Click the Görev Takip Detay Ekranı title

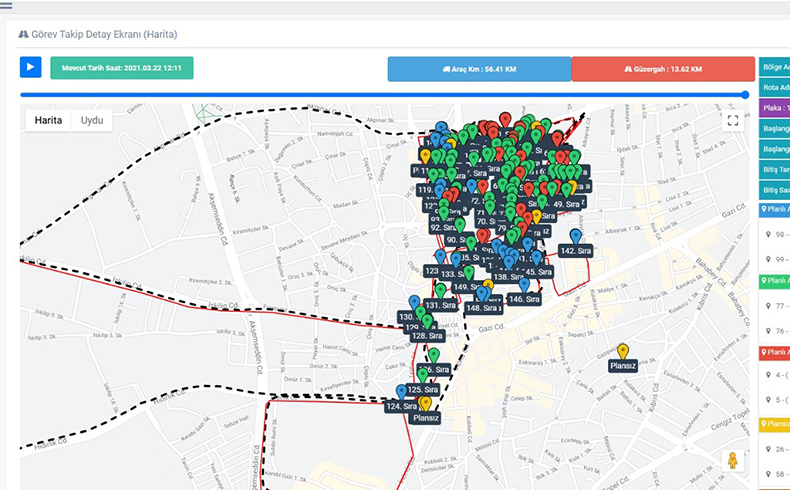click(x=104, y=35)
